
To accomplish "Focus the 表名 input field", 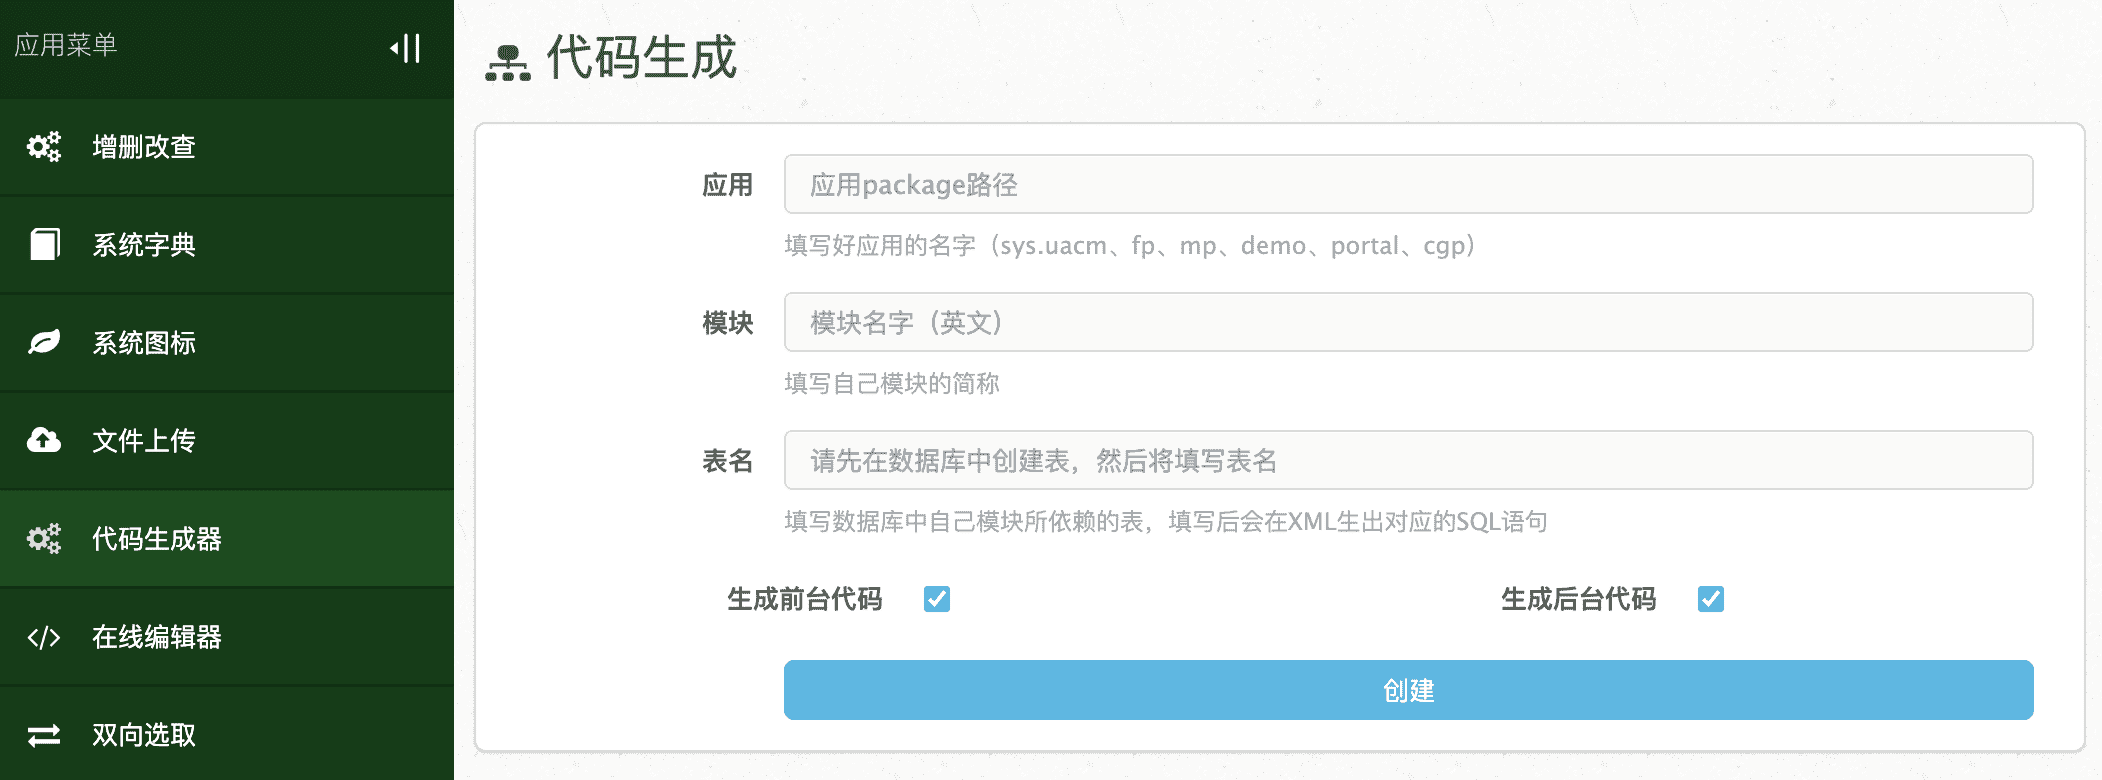I will tap(1408, 460).
